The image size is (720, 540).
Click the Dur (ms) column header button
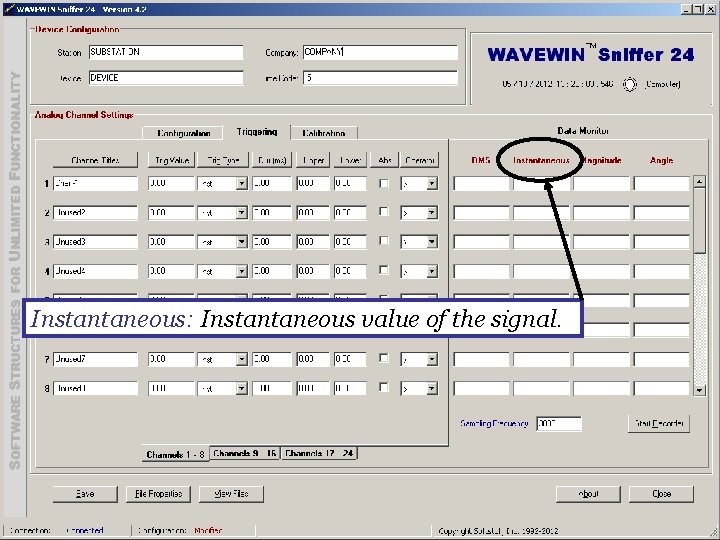pyautogui.click(x=272, y=160)
